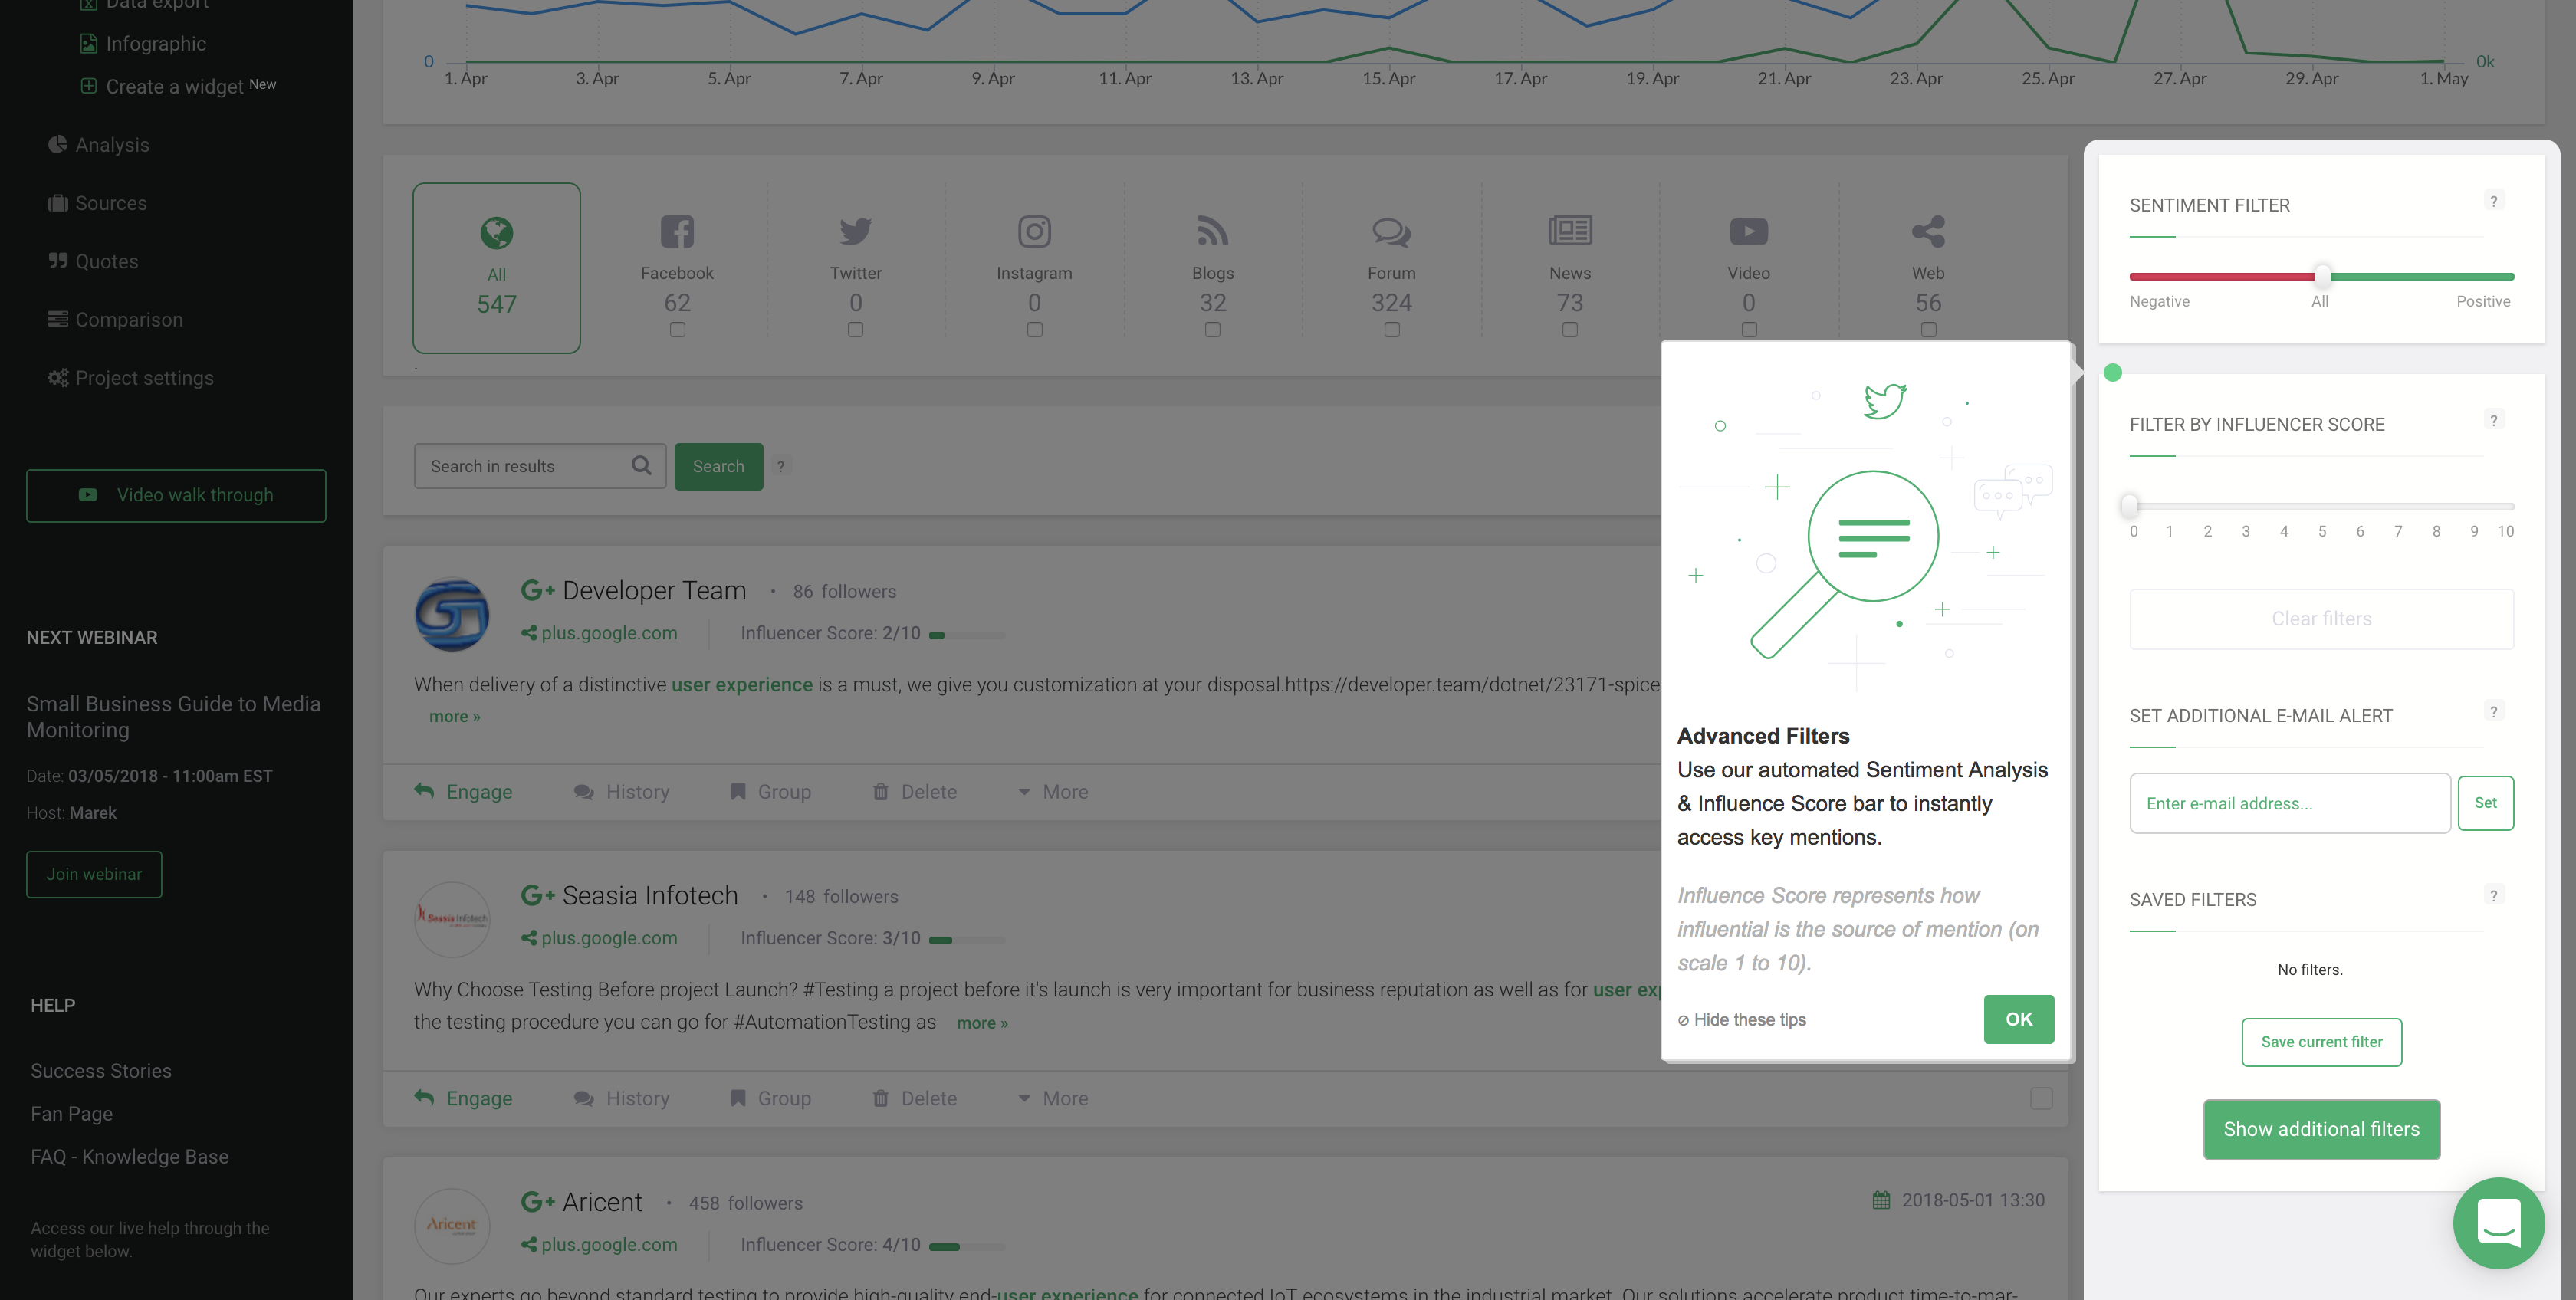2576x1300 pixels.
Task: Click the Video play icon
Action: click(x=1748, y=232)
